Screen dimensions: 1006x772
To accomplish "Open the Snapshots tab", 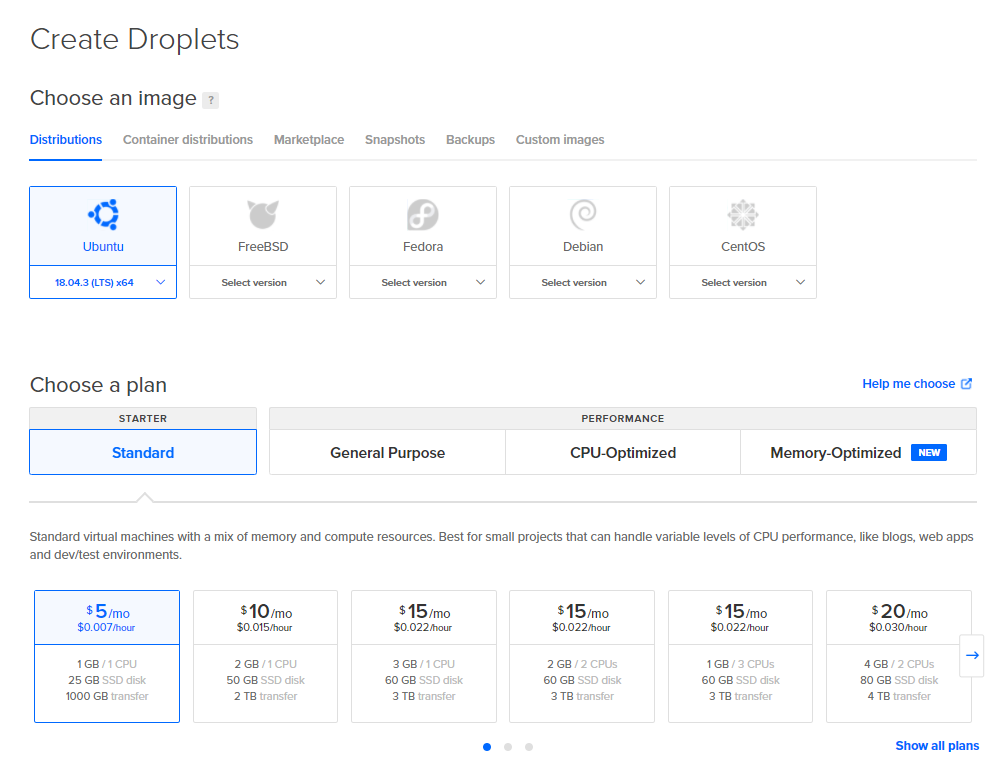I will tap(395, 140).
